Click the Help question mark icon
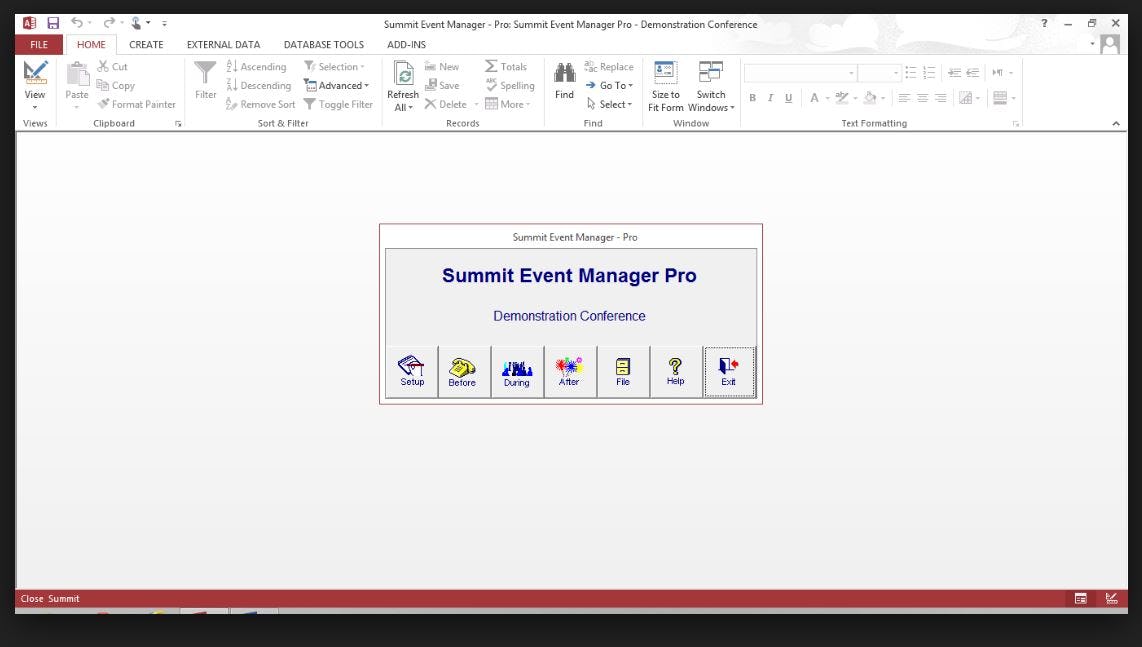Screen dimensions: 1142x647 pos(676,370)
